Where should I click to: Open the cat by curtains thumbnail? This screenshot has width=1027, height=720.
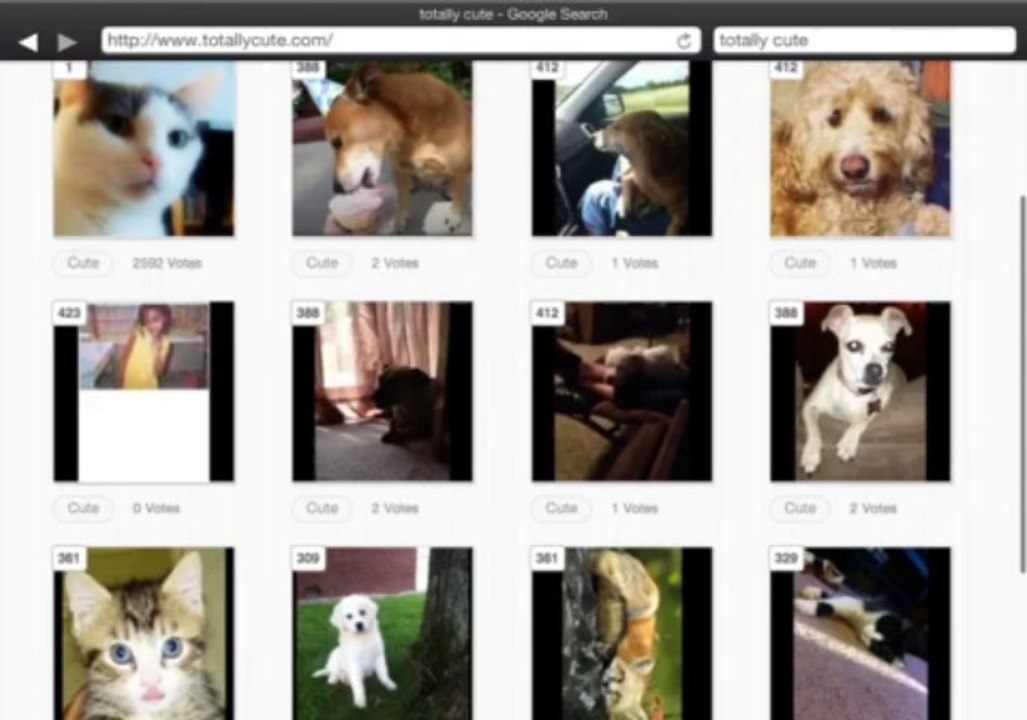coord(382,391)
